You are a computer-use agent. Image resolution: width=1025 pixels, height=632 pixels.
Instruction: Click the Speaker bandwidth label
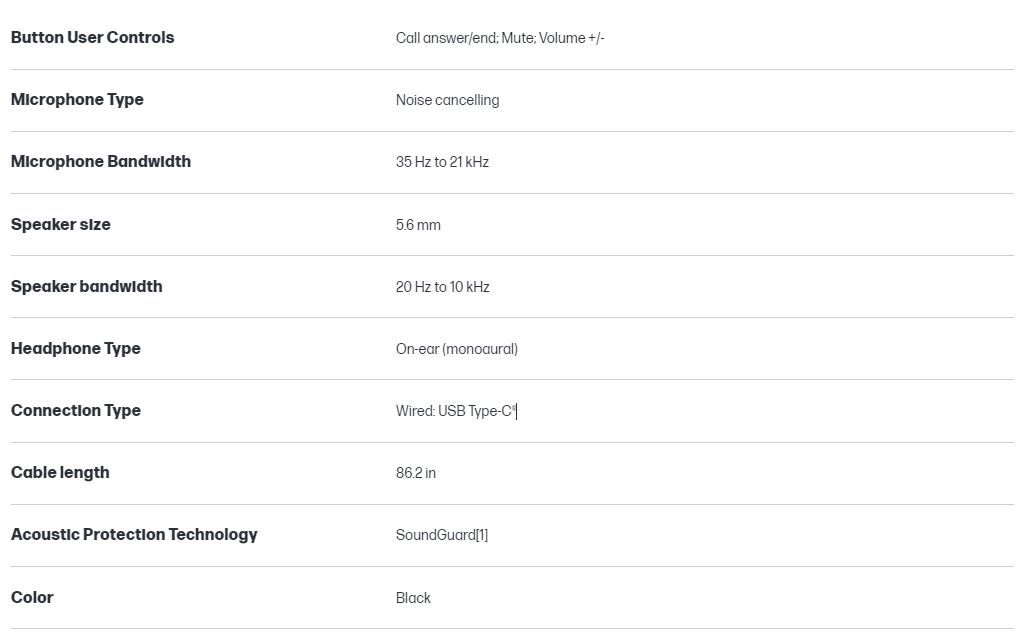tap(86, 287)
